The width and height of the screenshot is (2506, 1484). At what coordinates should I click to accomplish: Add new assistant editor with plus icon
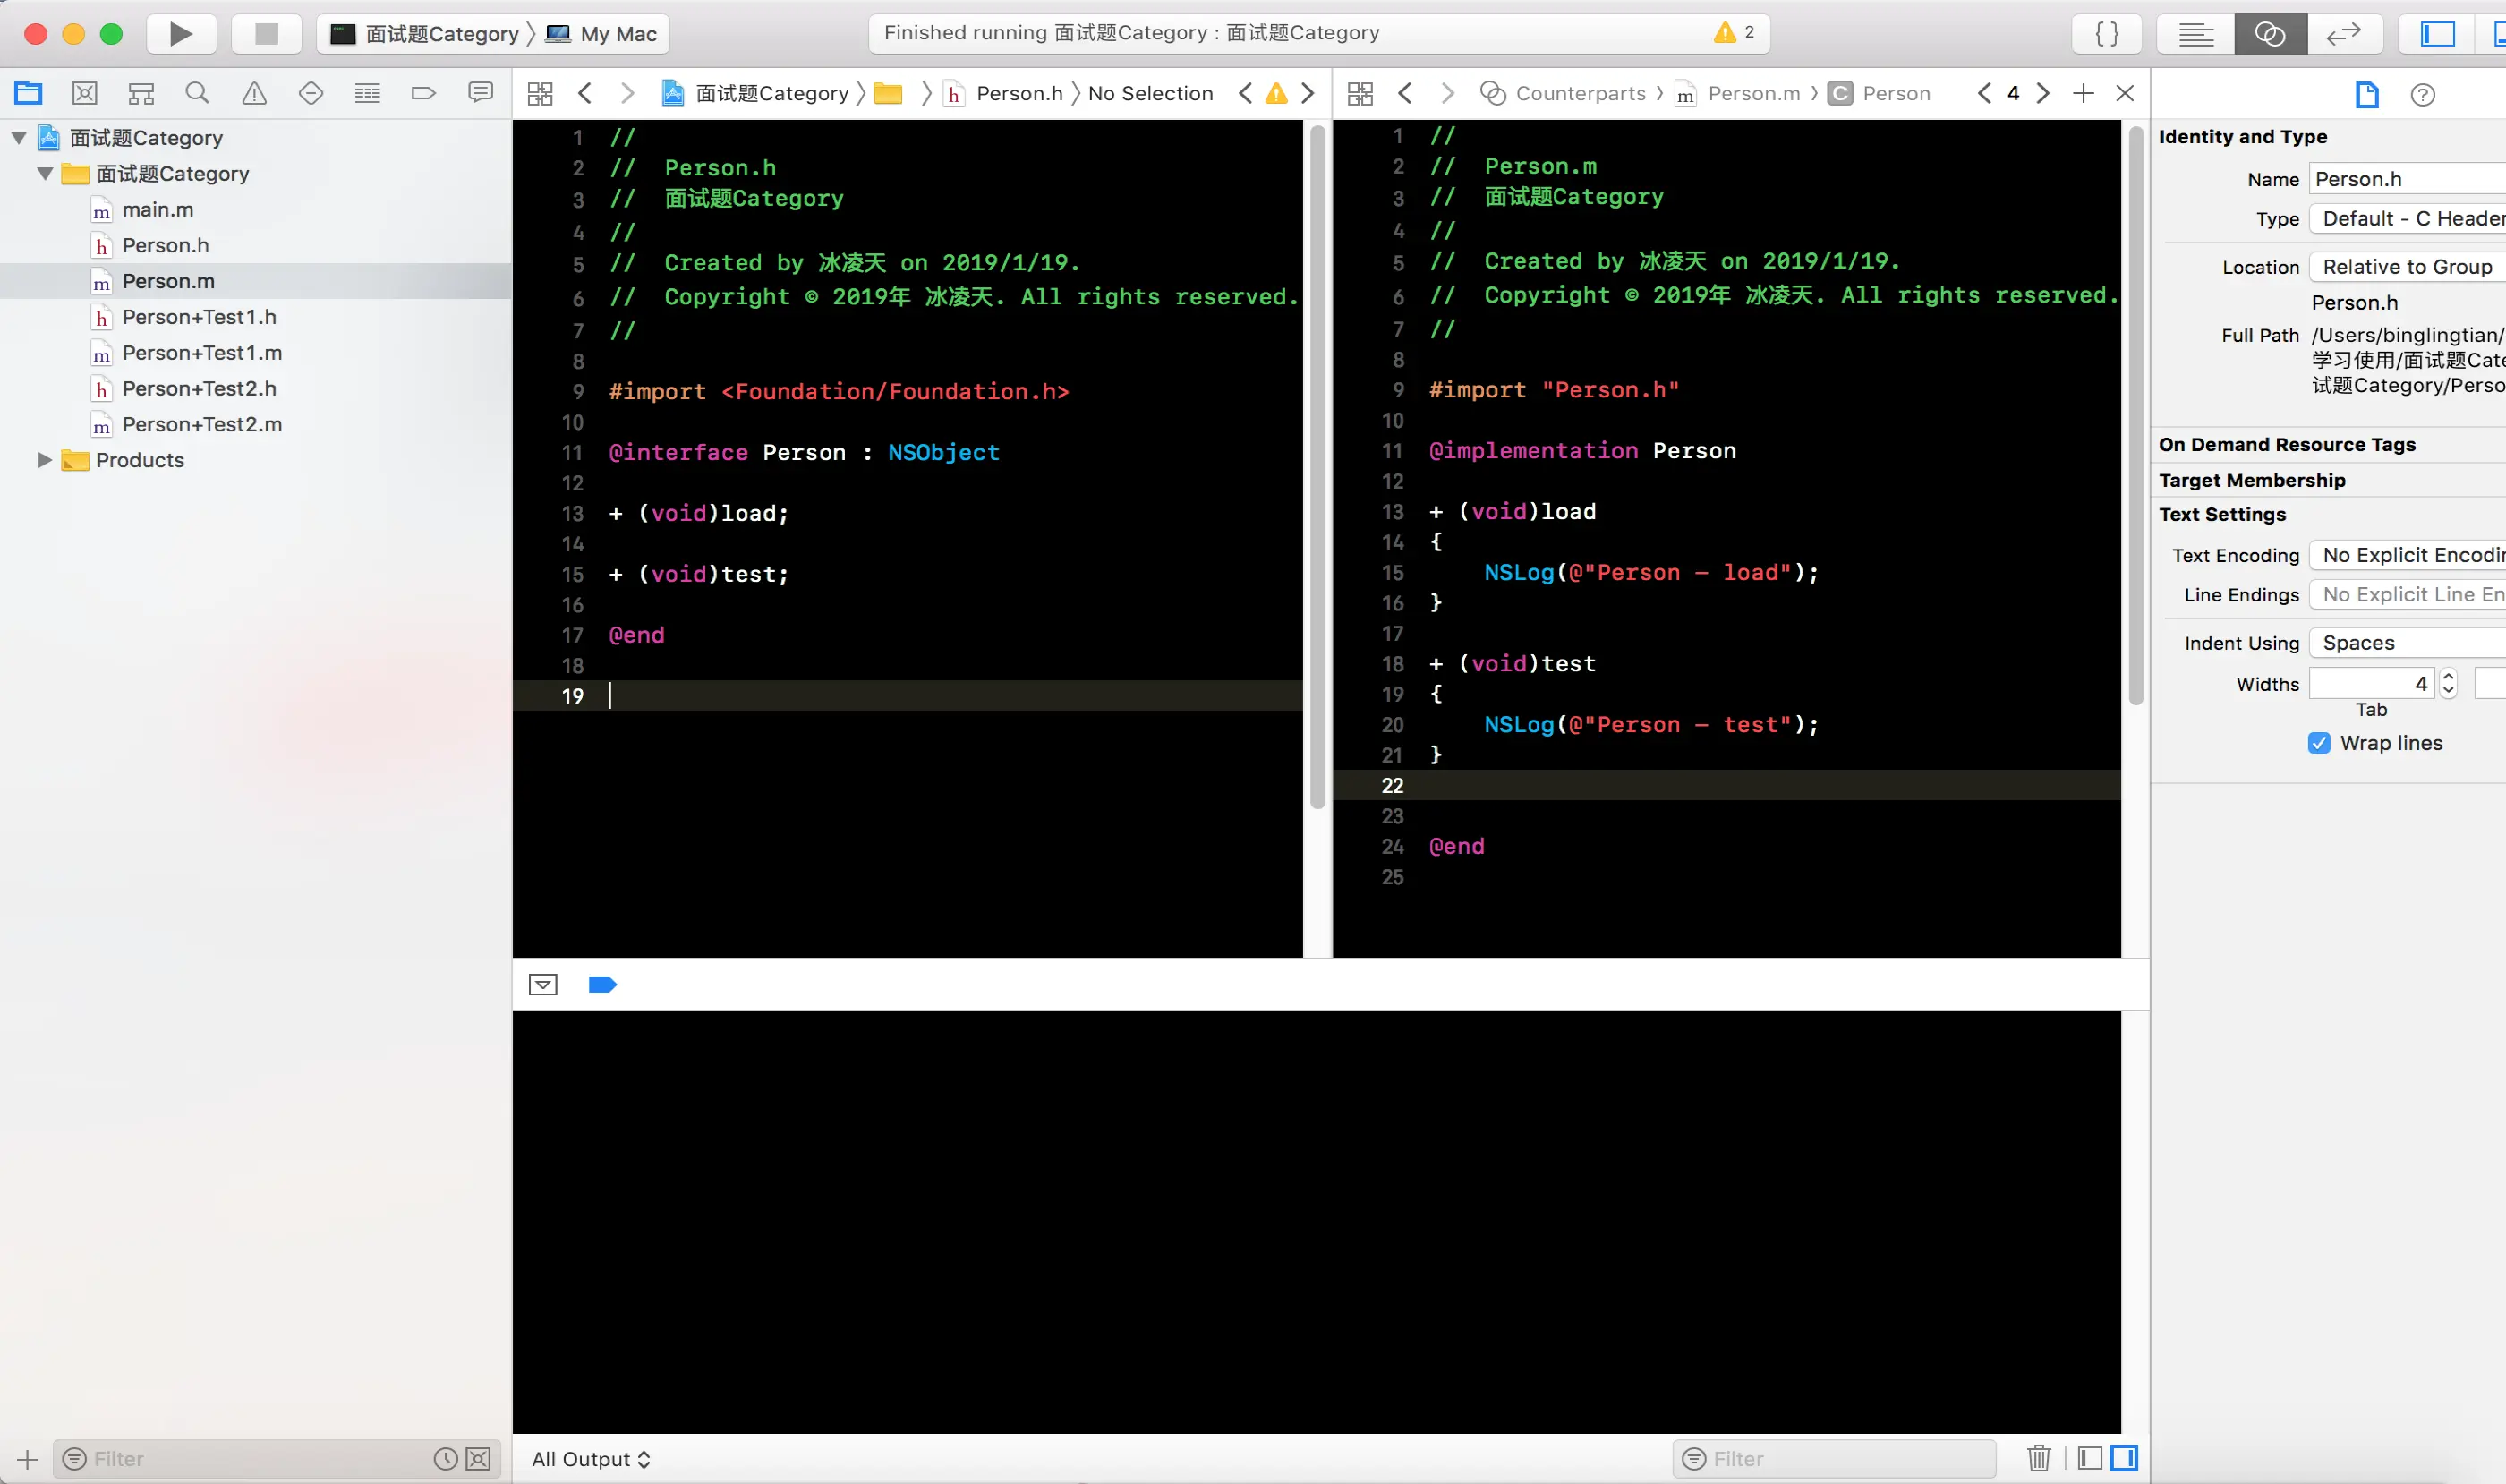pyautogui.click(x=2083, y=94)
